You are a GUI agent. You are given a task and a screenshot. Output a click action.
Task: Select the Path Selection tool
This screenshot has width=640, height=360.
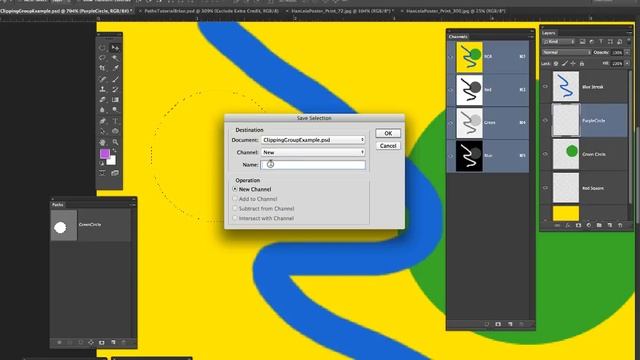click(102, 131)
